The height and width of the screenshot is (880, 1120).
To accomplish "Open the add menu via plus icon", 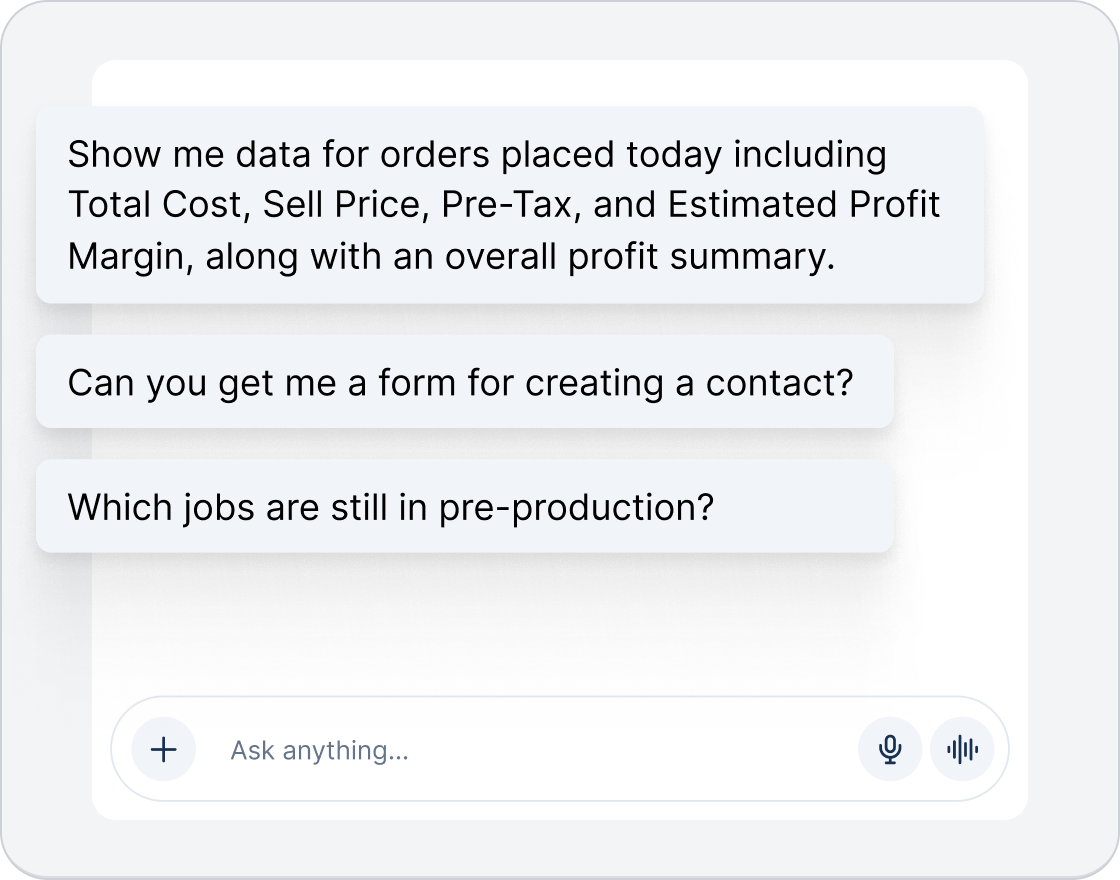I will pos(164,749).
